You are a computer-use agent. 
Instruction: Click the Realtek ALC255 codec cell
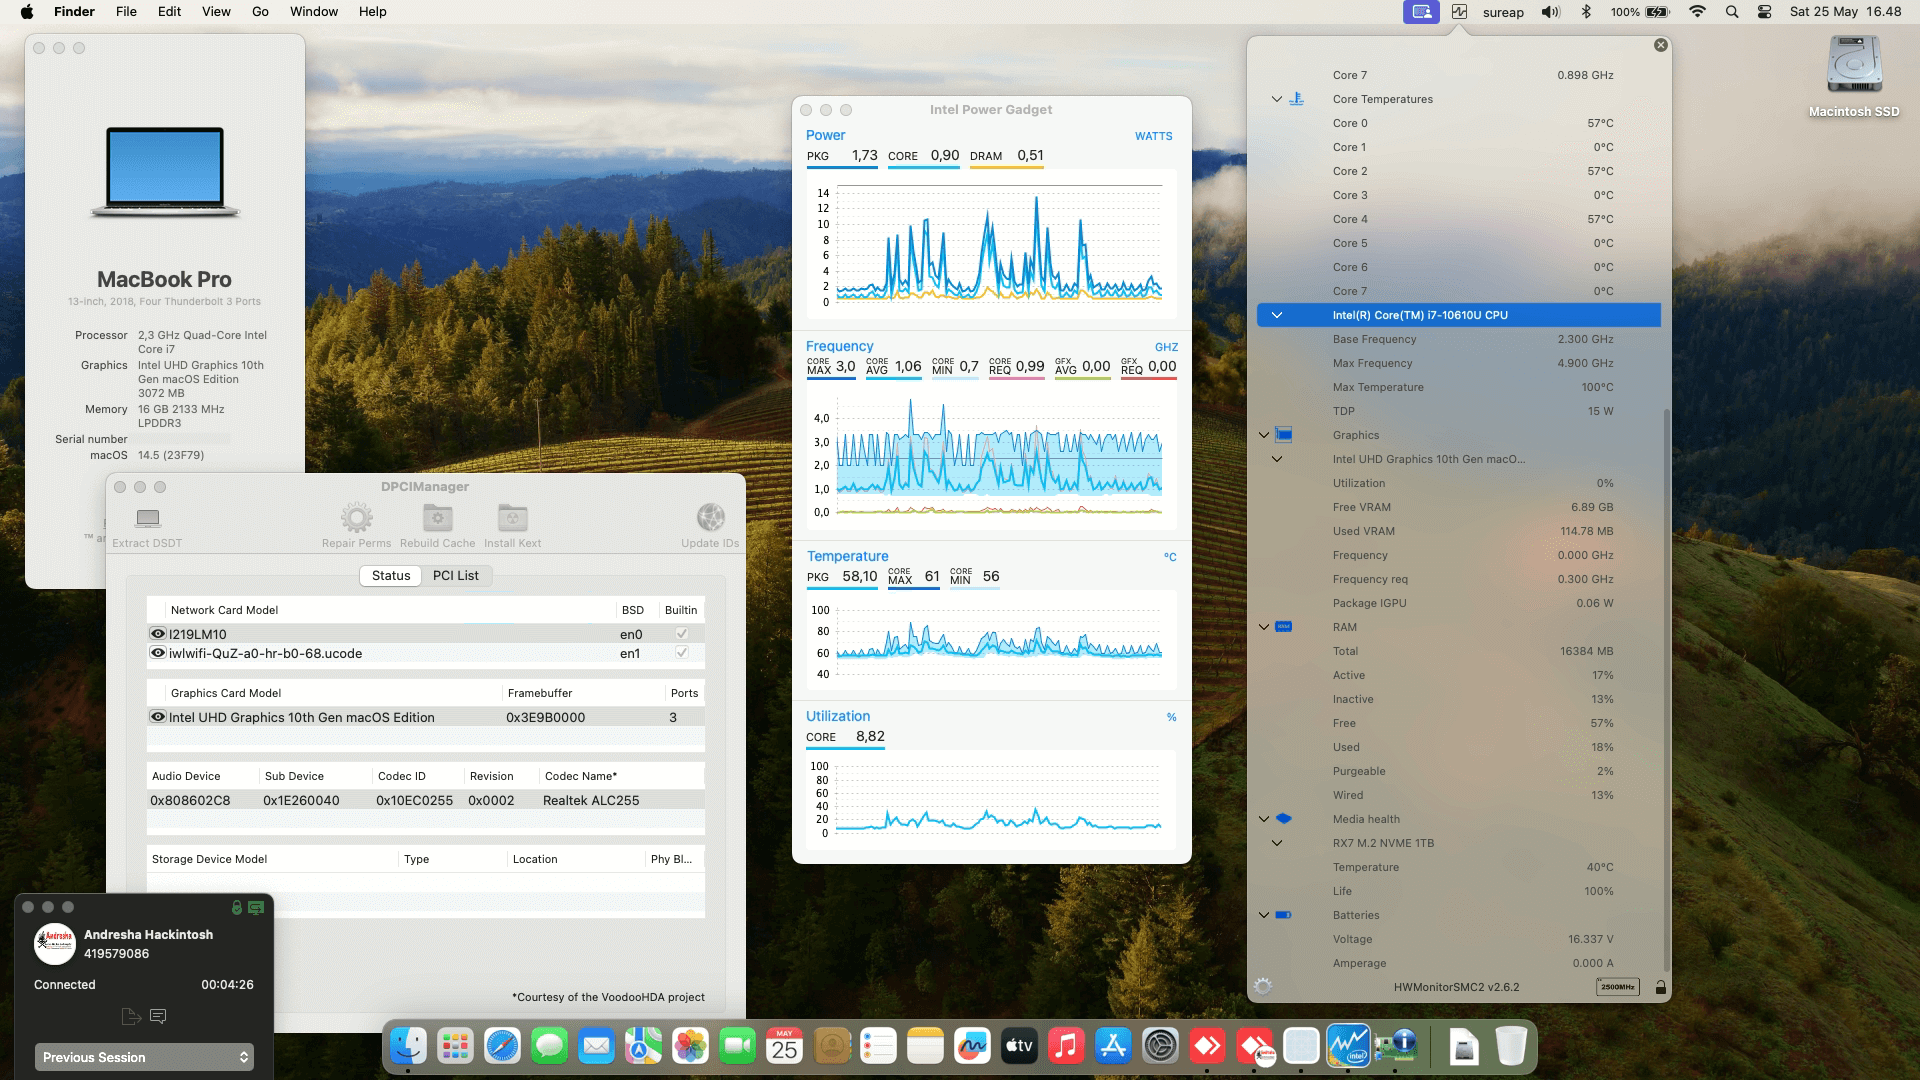click(x=591, y=800)
